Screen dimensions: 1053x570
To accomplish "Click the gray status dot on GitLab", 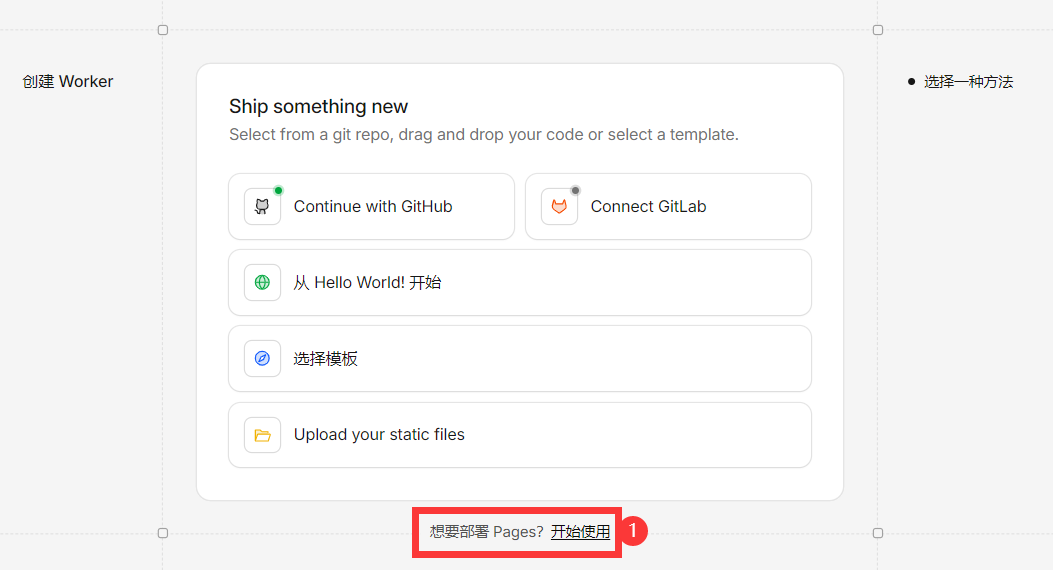I will pos(575,190).
